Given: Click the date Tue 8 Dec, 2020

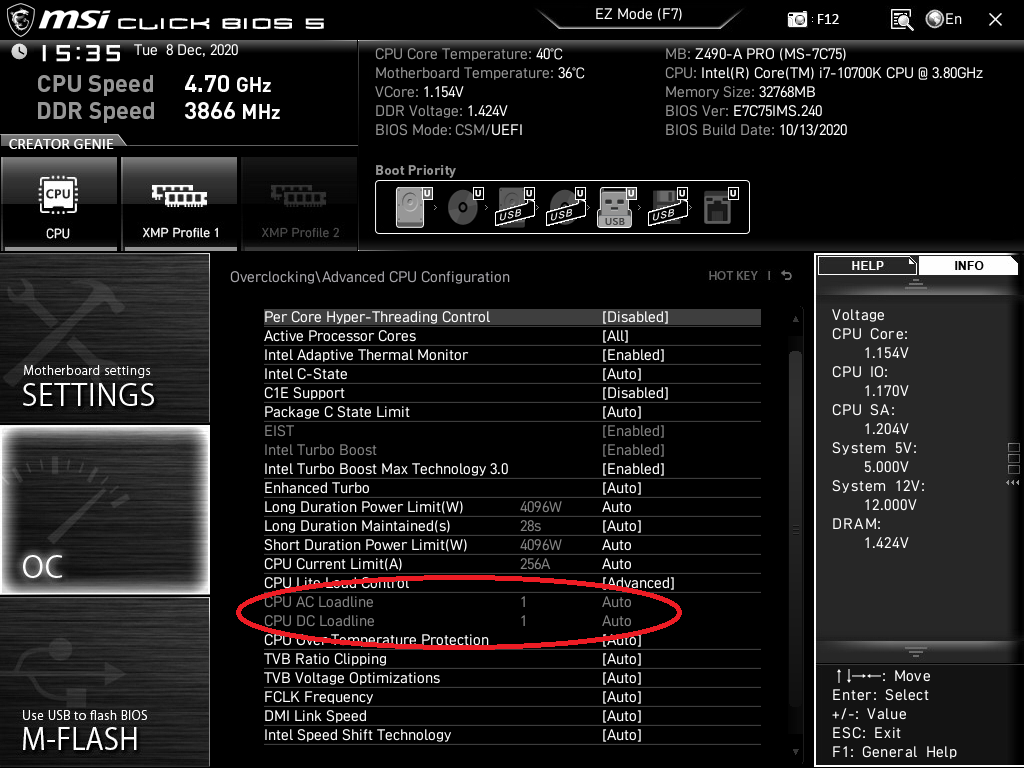Looking at the screenshot, I should click(x=186, y=50).
